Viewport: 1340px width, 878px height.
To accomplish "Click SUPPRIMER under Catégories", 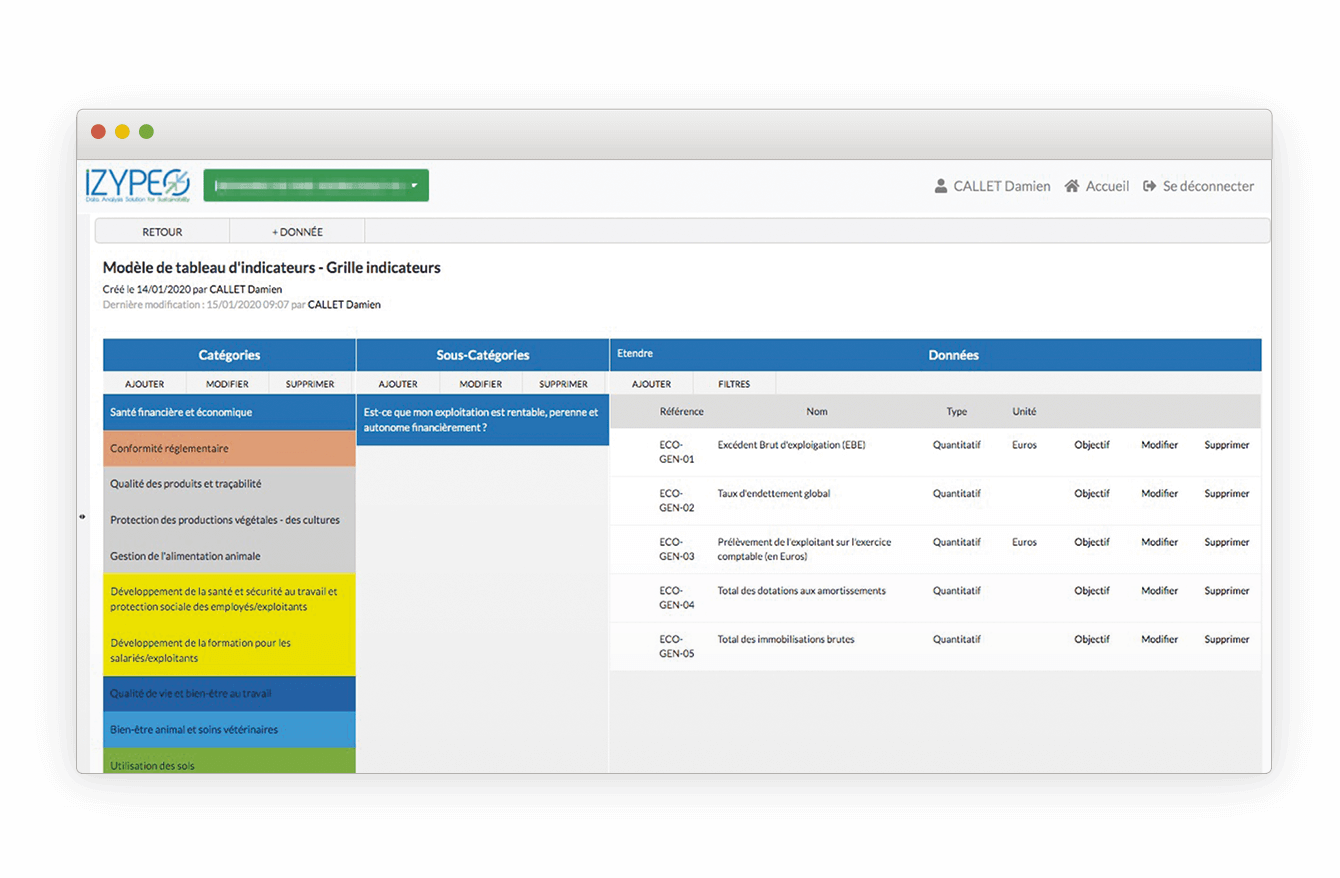I will click(x=310, y=384).
